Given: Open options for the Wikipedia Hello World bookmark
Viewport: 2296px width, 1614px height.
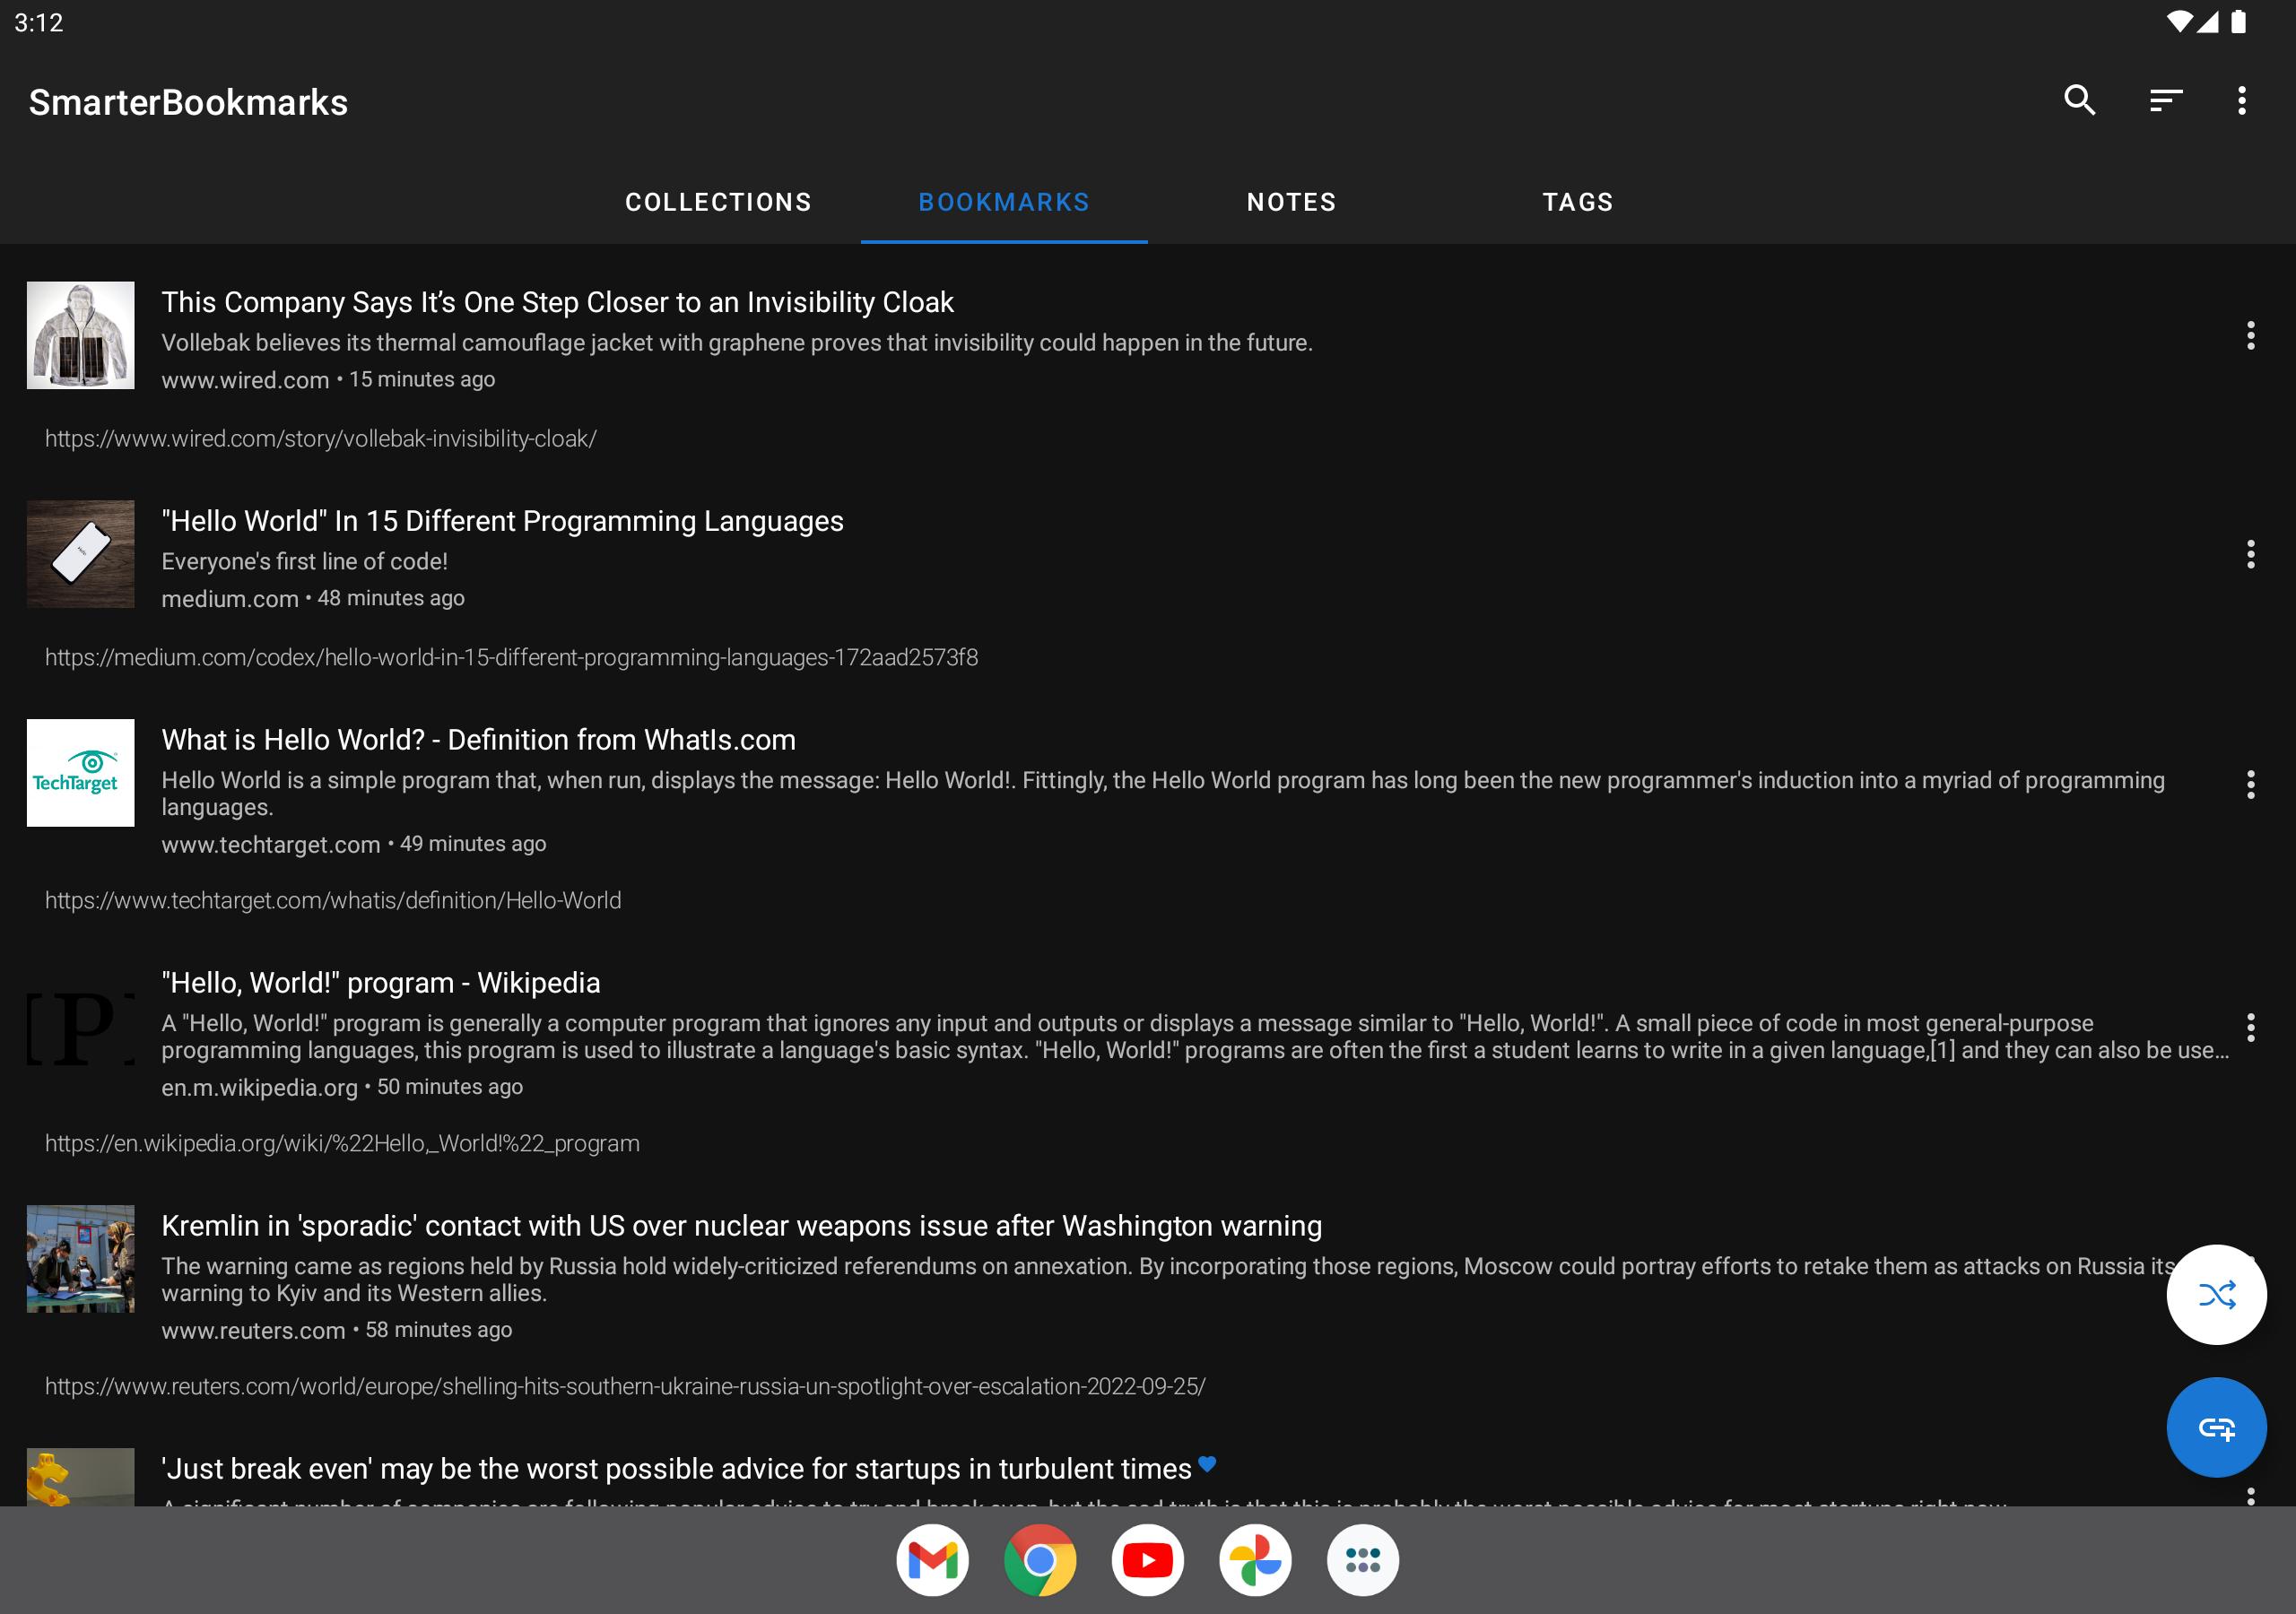Looking at the screenshot, I should pyautogui.click(x=2250, y=1027).
